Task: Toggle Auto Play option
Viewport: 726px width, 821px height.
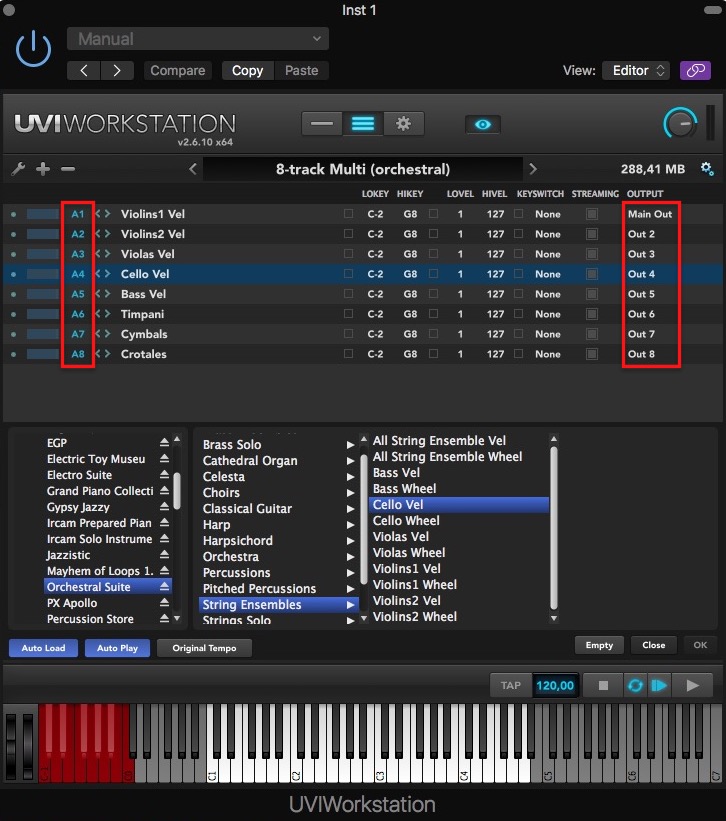Action: 117,648
